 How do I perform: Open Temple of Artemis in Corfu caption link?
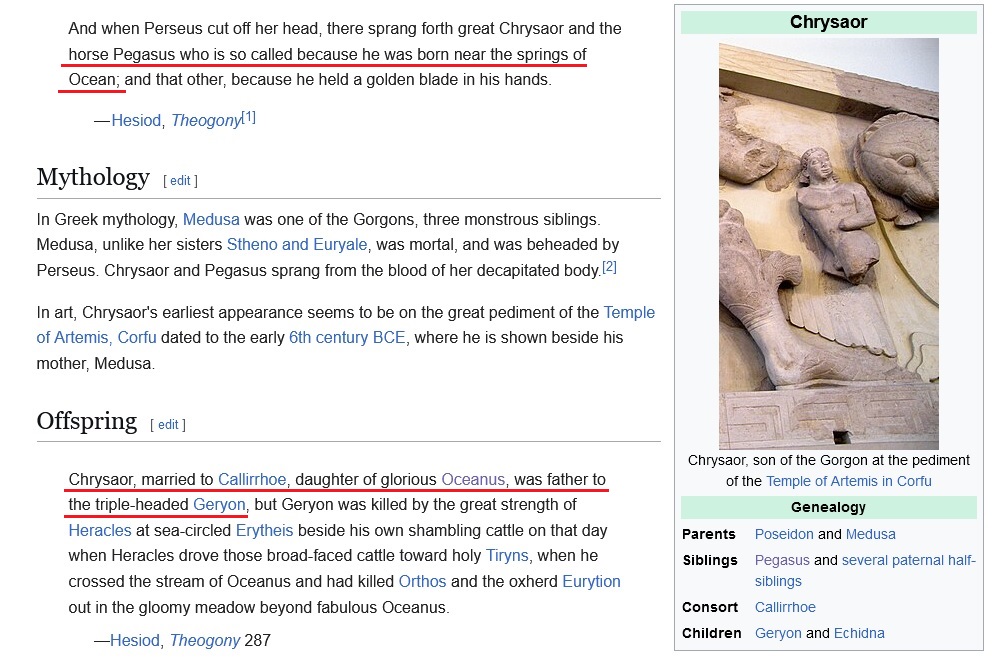[x=849, y=481]
